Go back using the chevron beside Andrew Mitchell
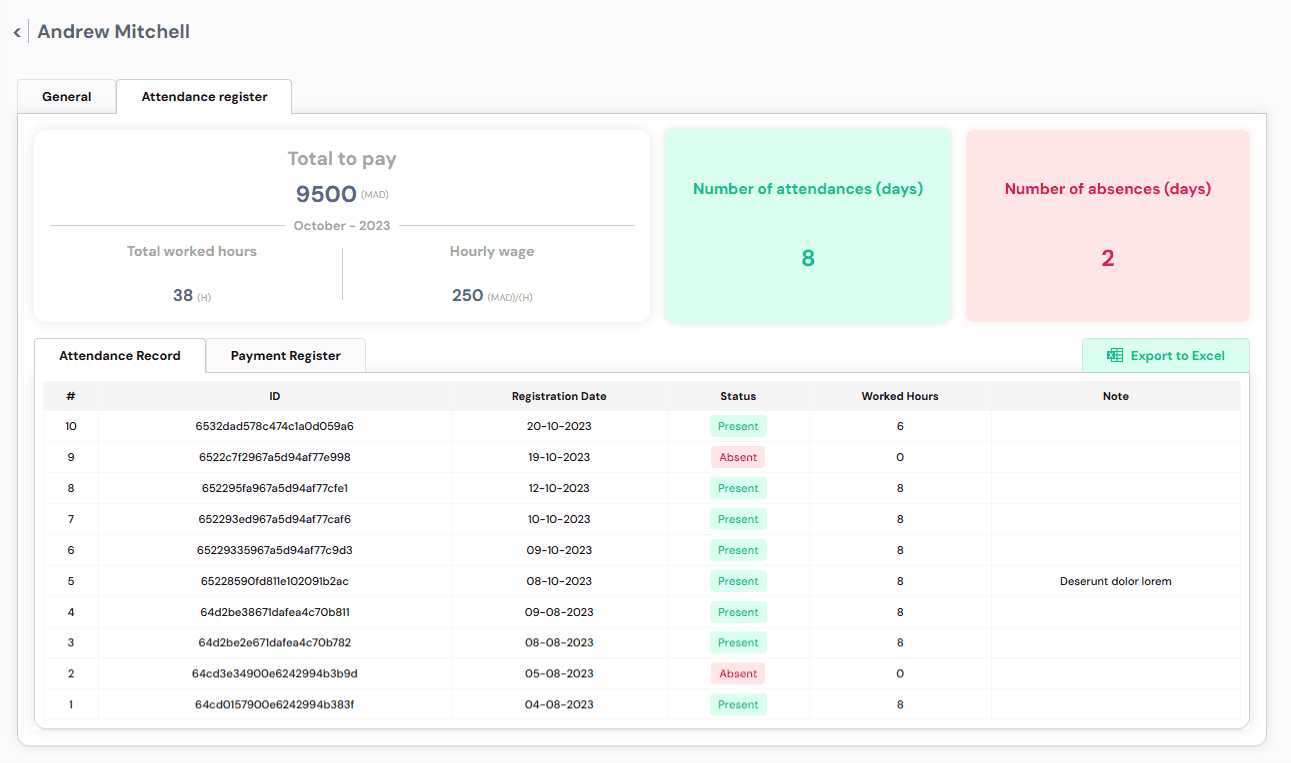 (x=17, y=33)
